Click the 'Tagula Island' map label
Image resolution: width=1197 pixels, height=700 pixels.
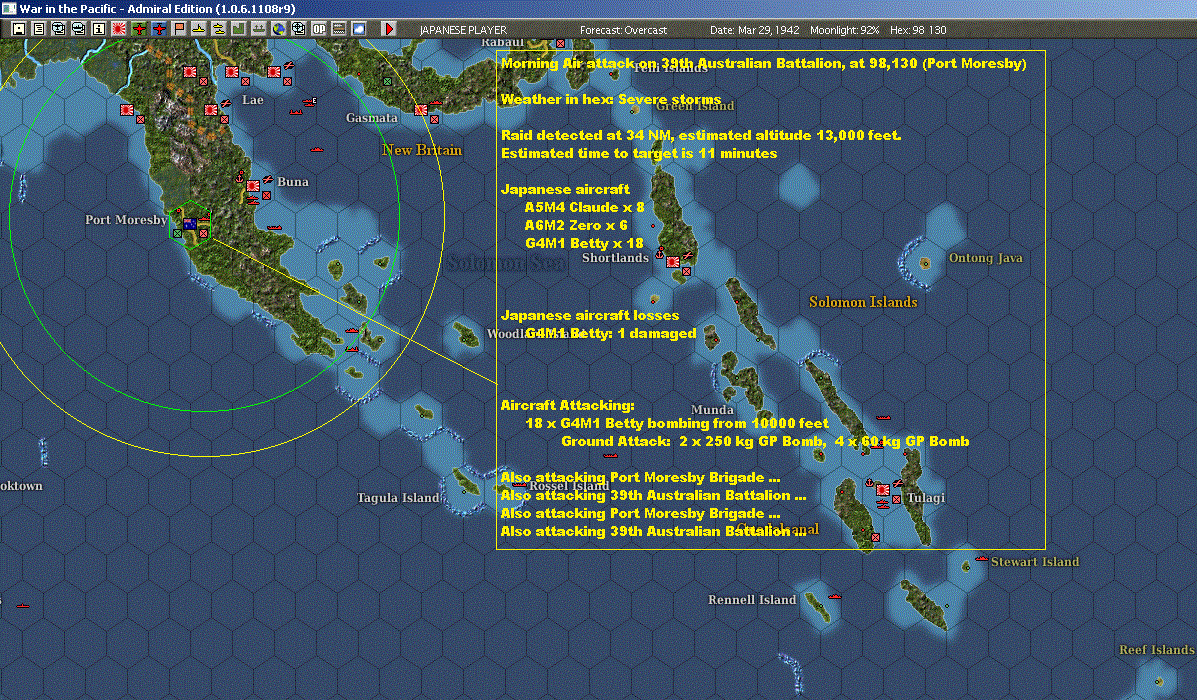[398, 498]
